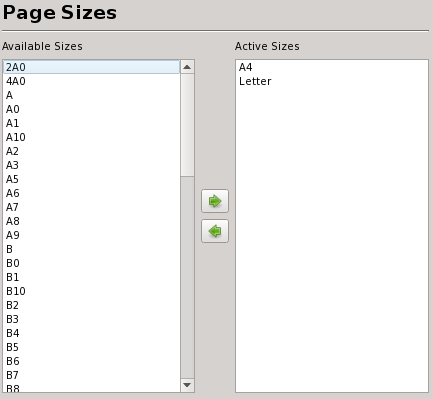Select A4 in Active Sizes
This screenshot has height=399, width=433.
click(332, 67)
